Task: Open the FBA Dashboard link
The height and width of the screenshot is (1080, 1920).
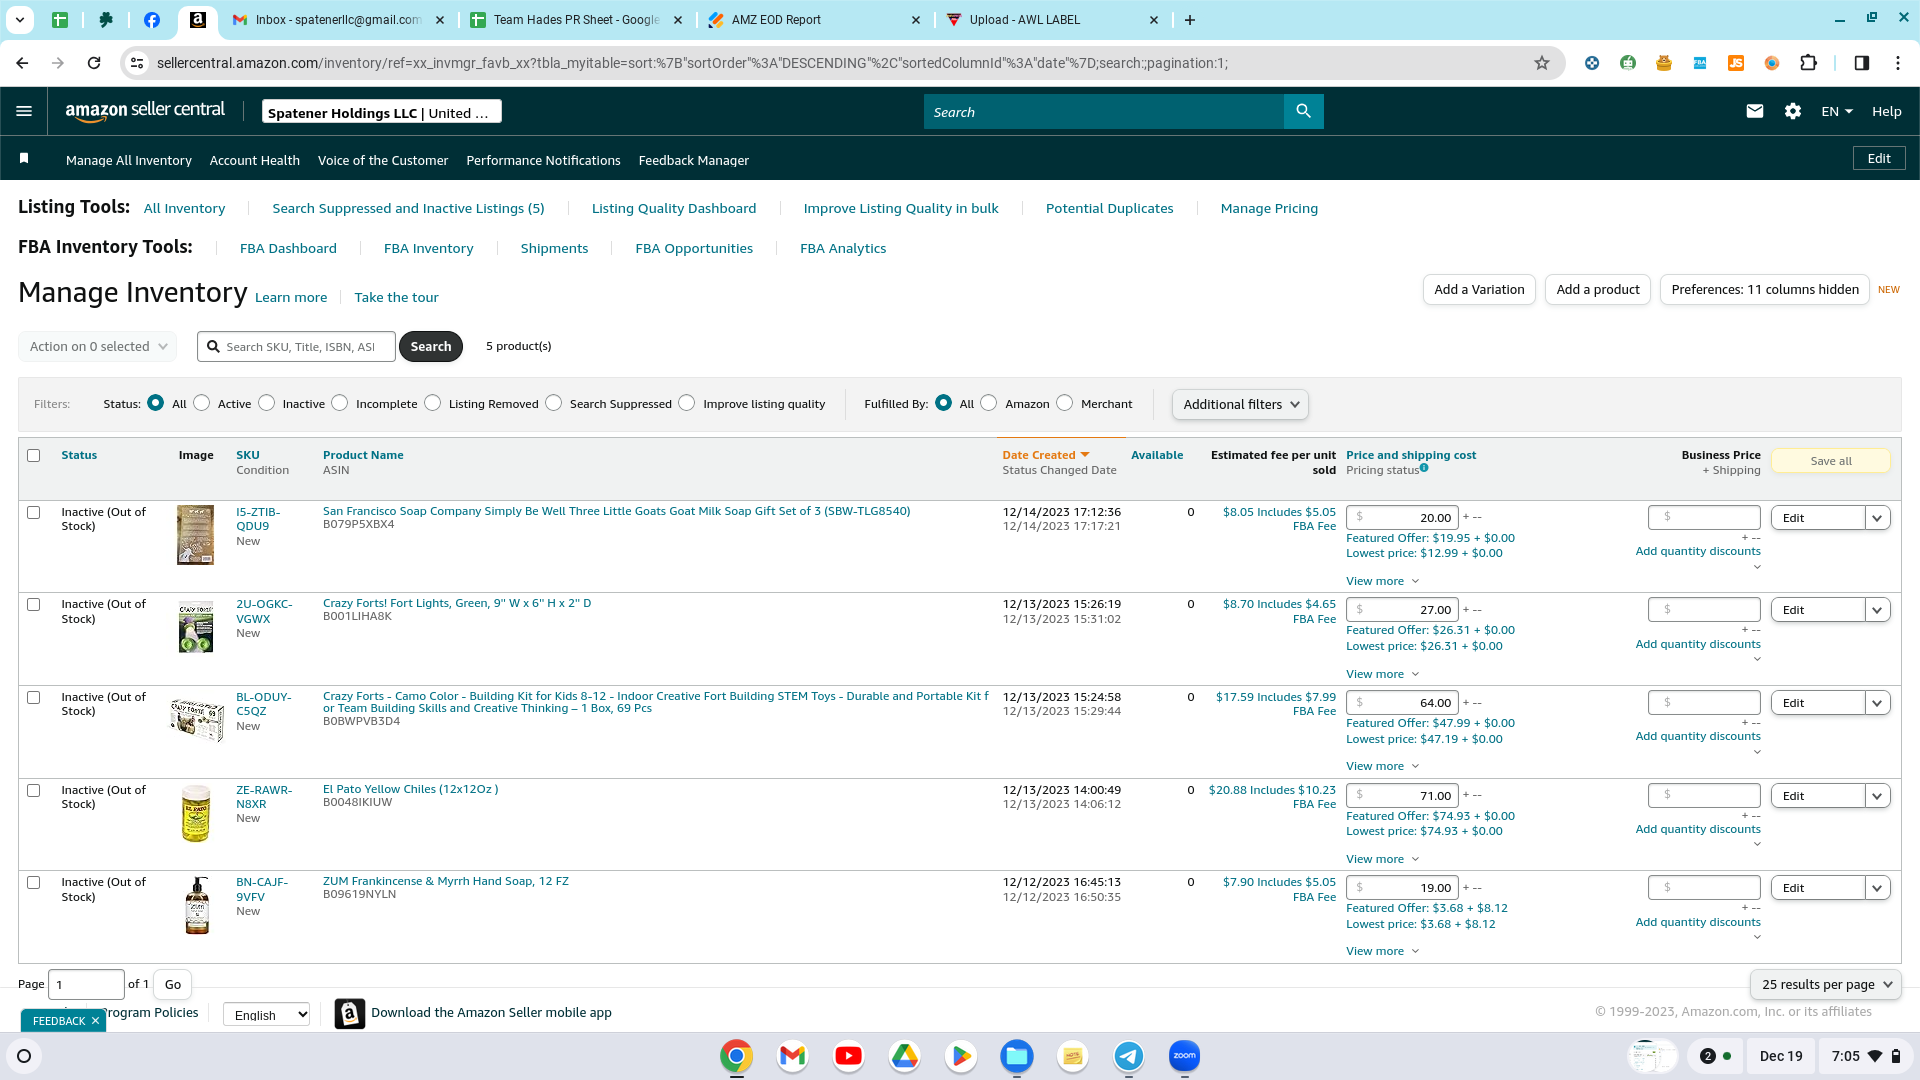Action: click(x=288, y=248)
